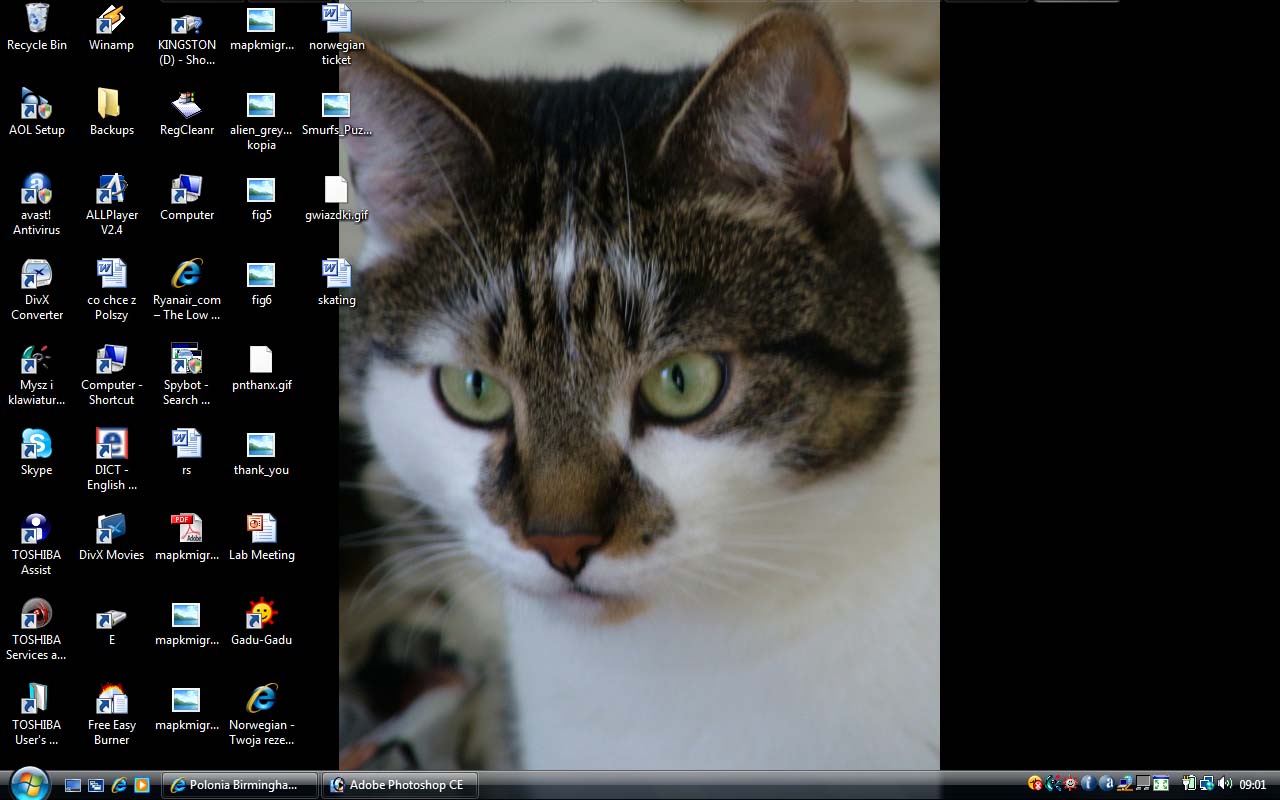
Task: Select the skating Word document
Action: (336, 275)
